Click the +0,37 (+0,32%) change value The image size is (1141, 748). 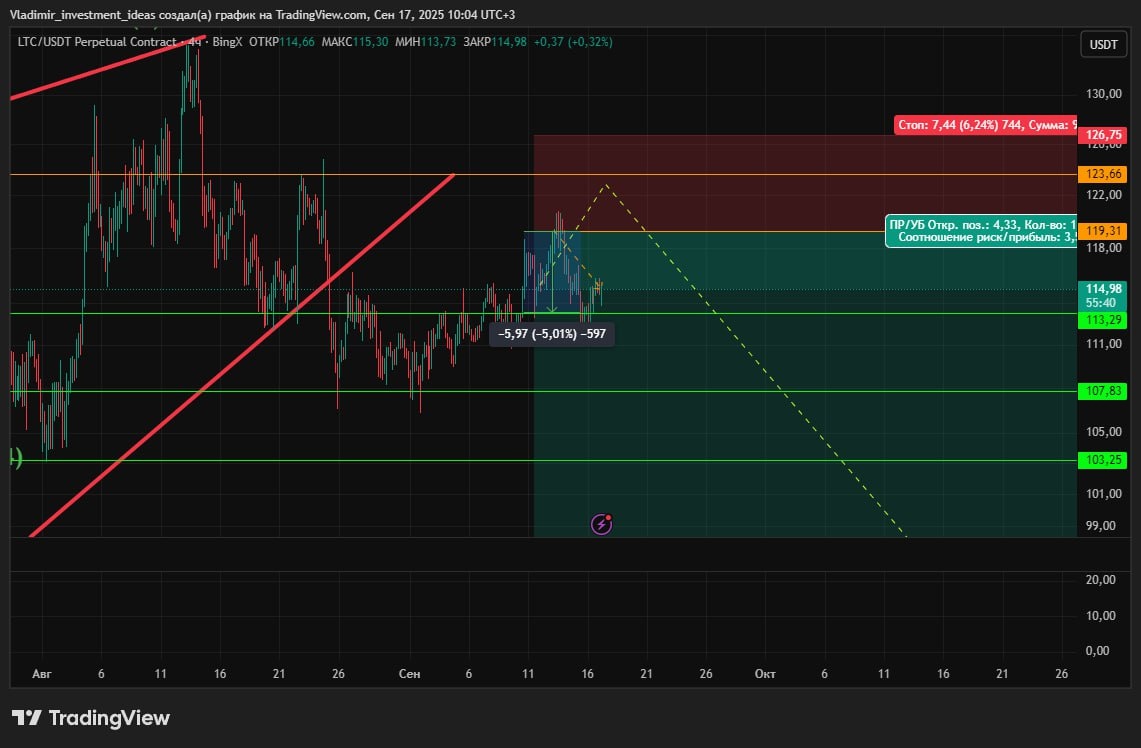pos(573,42)
